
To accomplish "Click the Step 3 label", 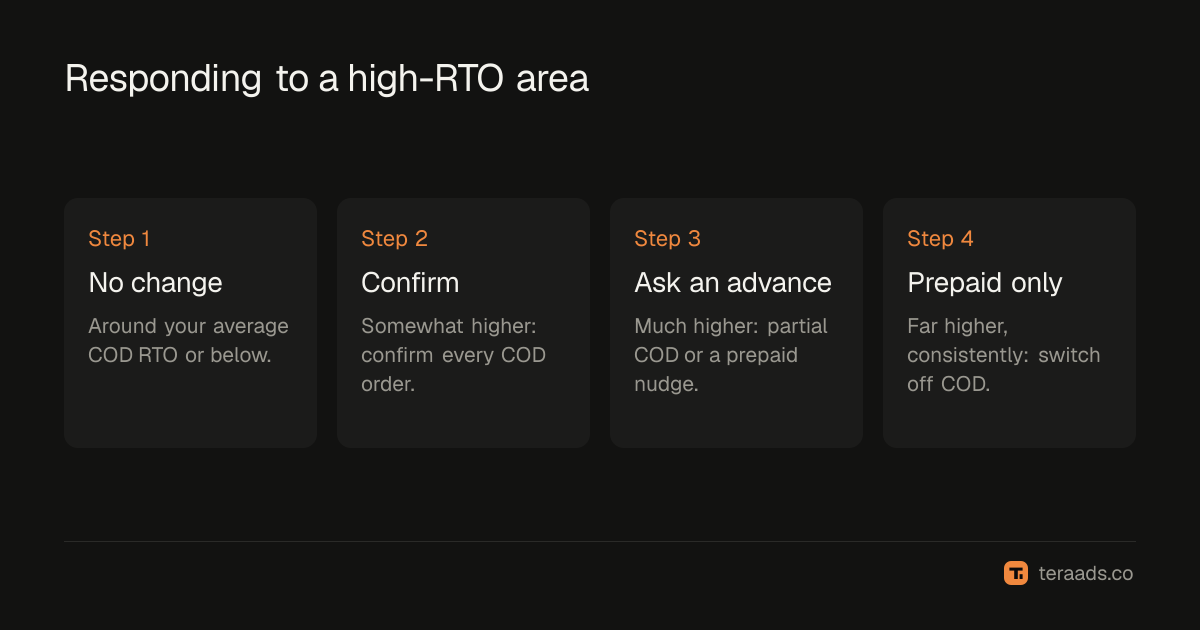I will [667, 239].
